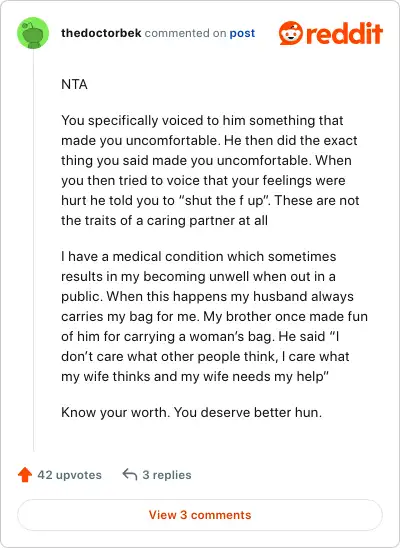400x548 pixels.
Task: Open the 3 replies label
Action: point(167,475)
